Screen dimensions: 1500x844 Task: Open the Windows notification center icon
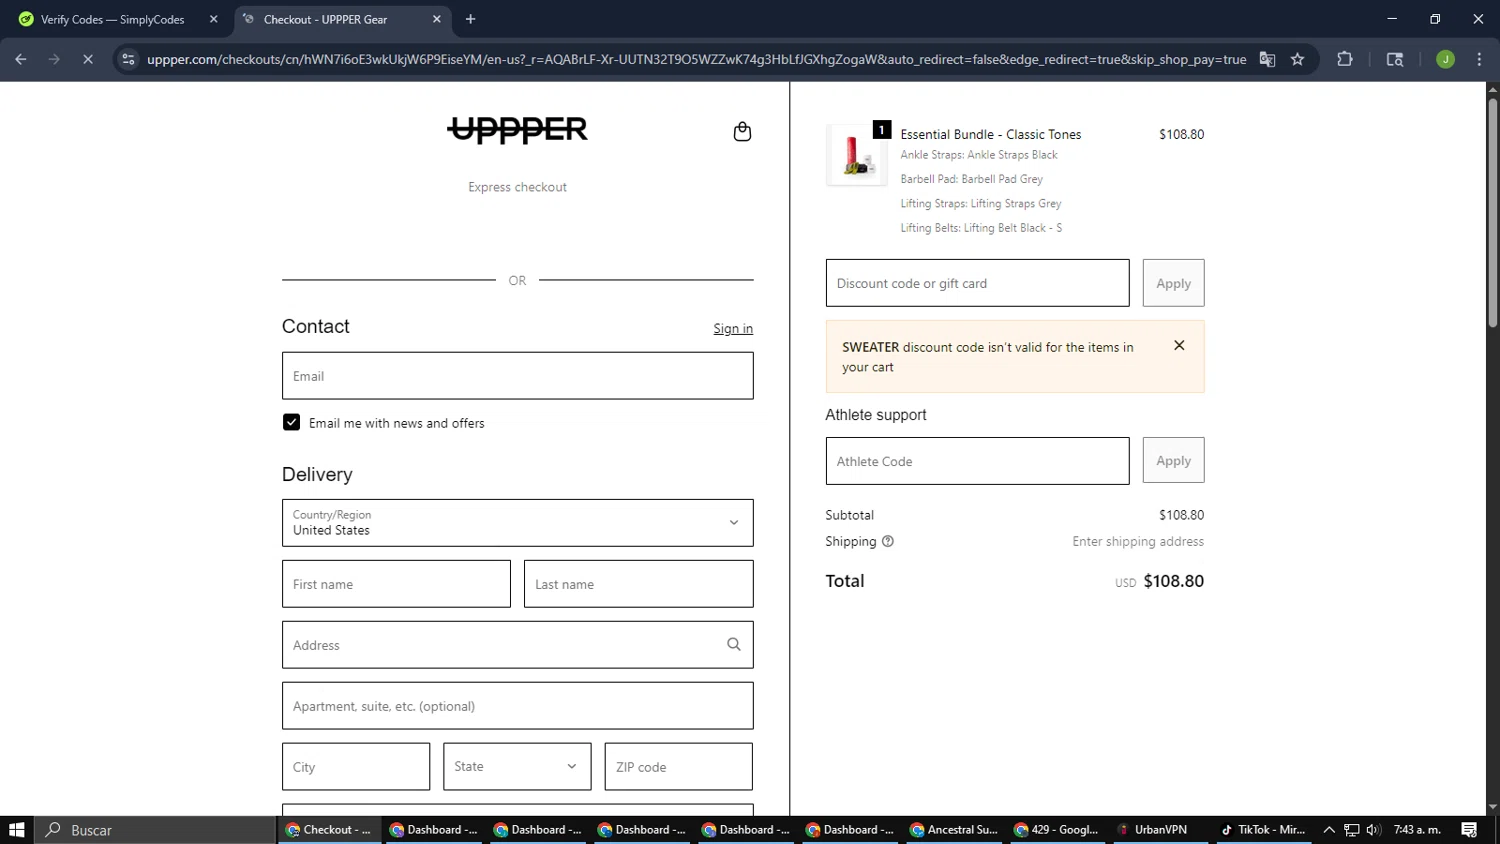tap(1469, 830)
